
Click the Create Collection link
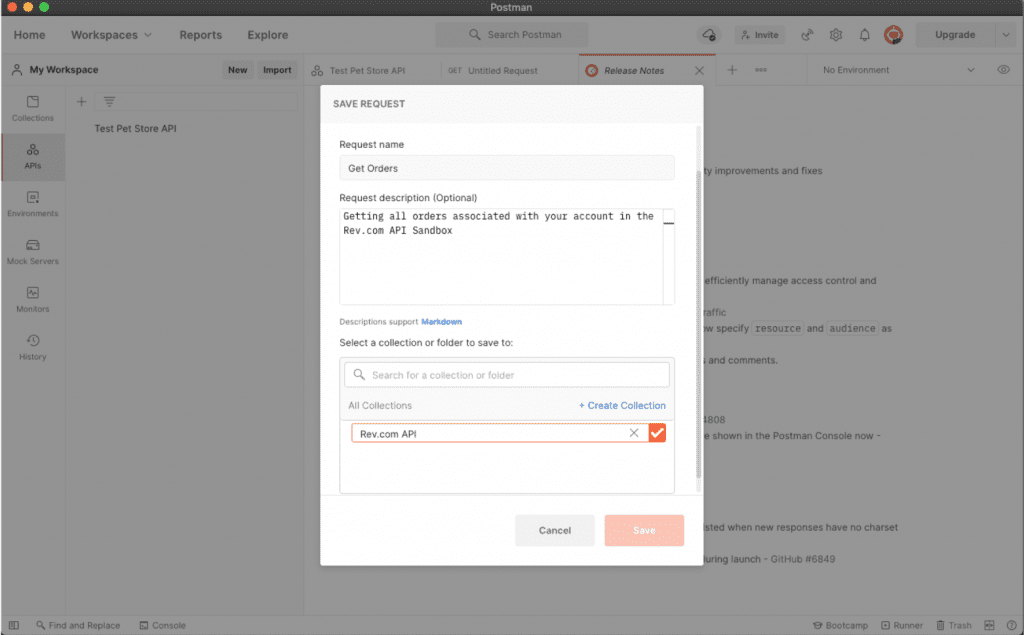pos(622,405)
